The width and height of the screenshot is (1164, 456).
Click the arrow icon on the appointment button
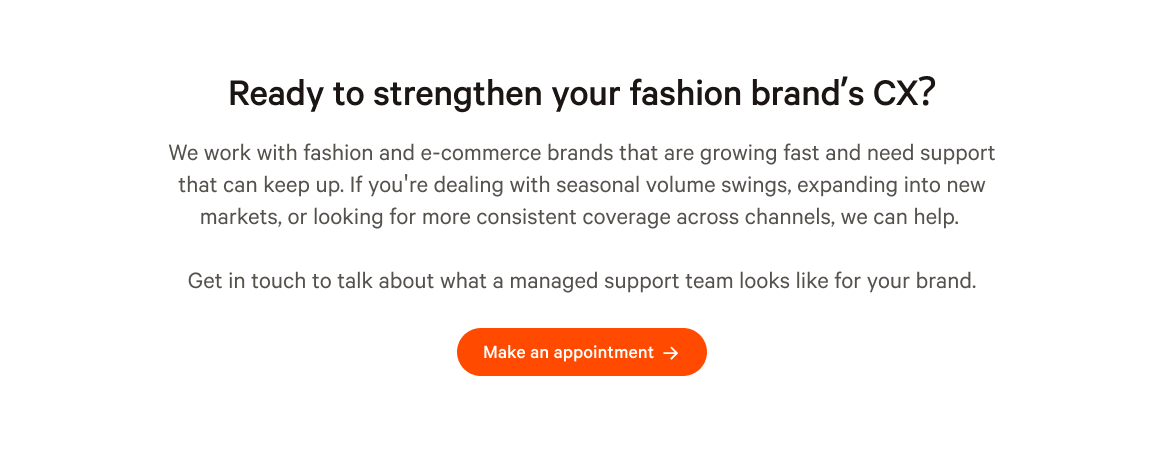(x=671, y=353)
